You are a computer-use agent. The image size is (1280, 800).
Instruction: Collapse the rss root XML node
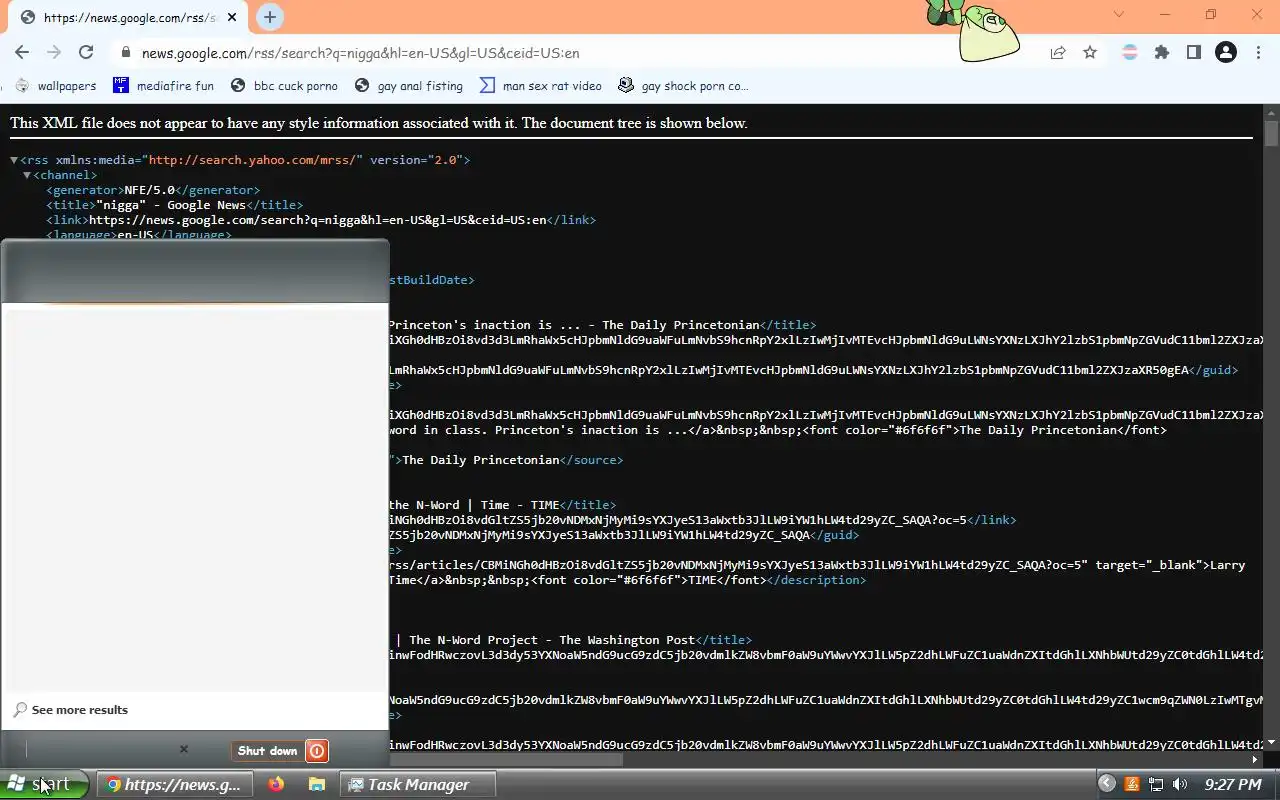[14, 160]
